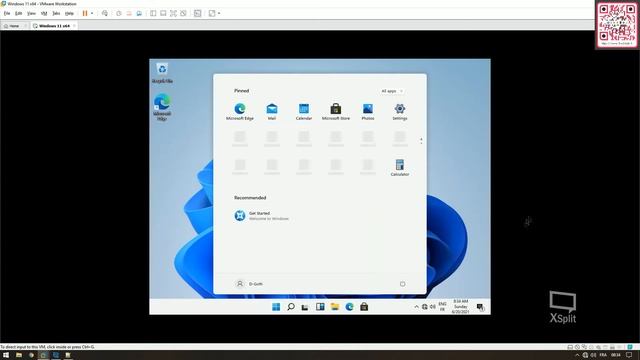The height and width of the screenshot is (360, 640).
Task: Close the Windows 11 x64 tab
Action: (74, 26)
